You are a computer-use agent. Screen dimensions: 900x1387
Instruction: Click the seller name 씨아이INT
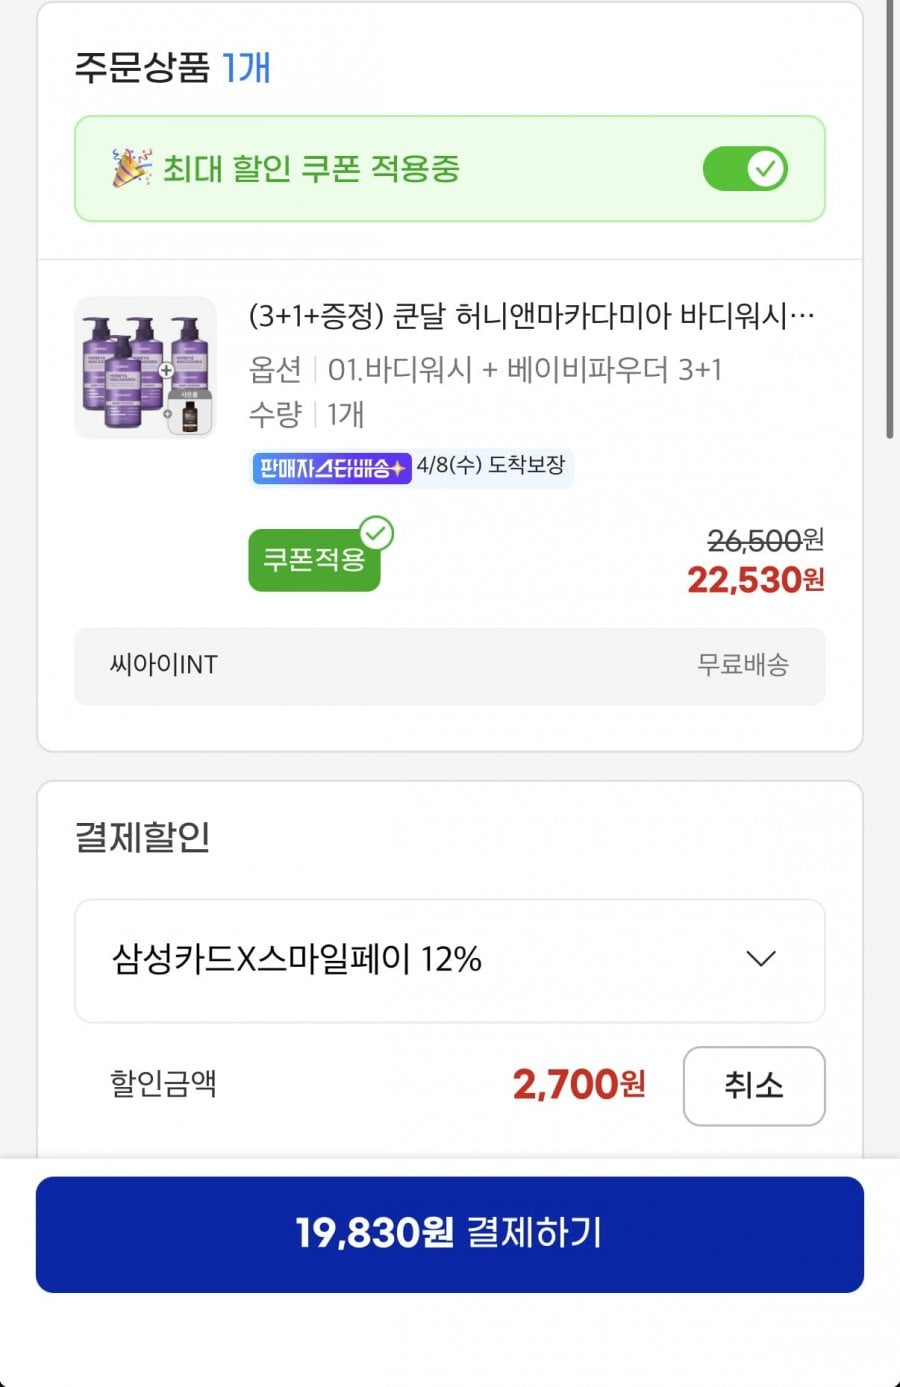164,665
